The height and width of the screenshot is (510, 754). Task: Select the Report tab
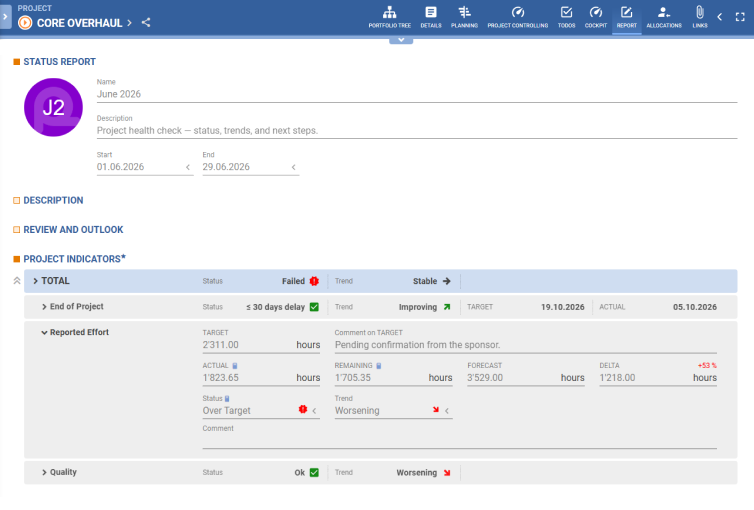627,17
